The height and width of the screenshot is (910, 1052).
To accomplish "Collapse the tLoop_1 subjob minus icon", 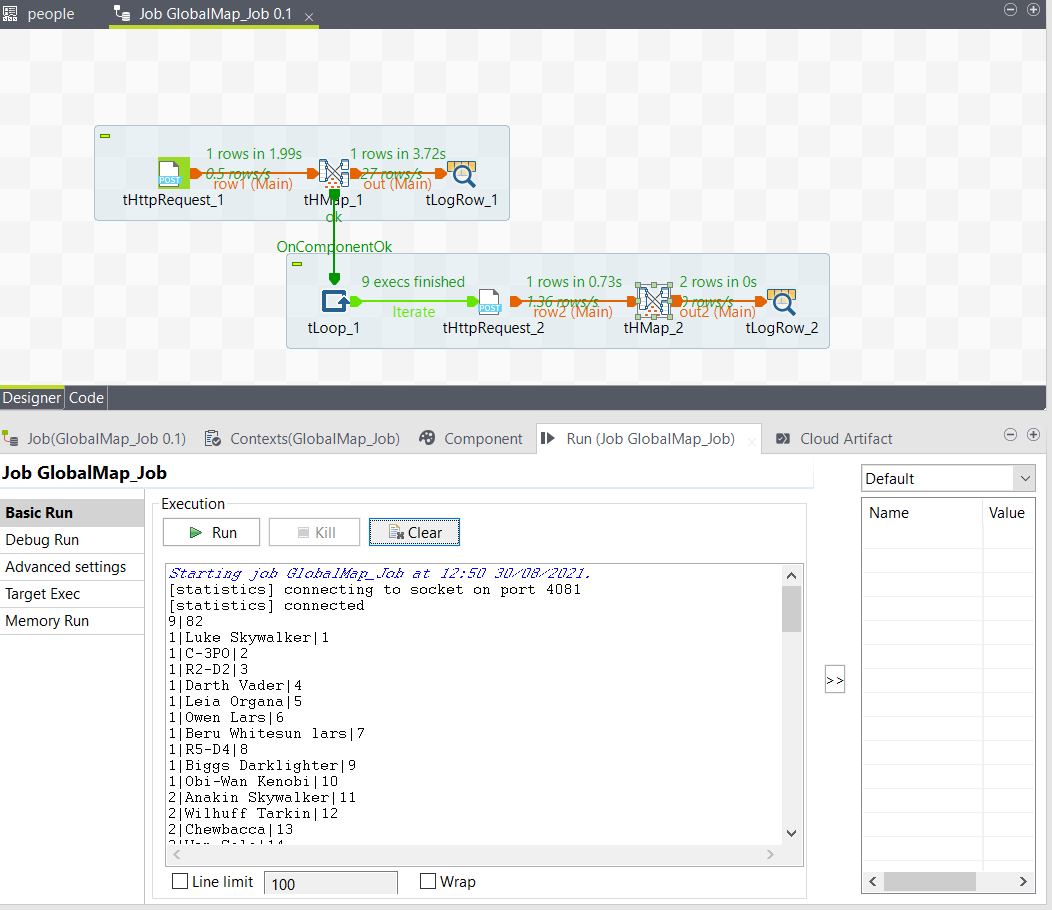I will 297,264.
